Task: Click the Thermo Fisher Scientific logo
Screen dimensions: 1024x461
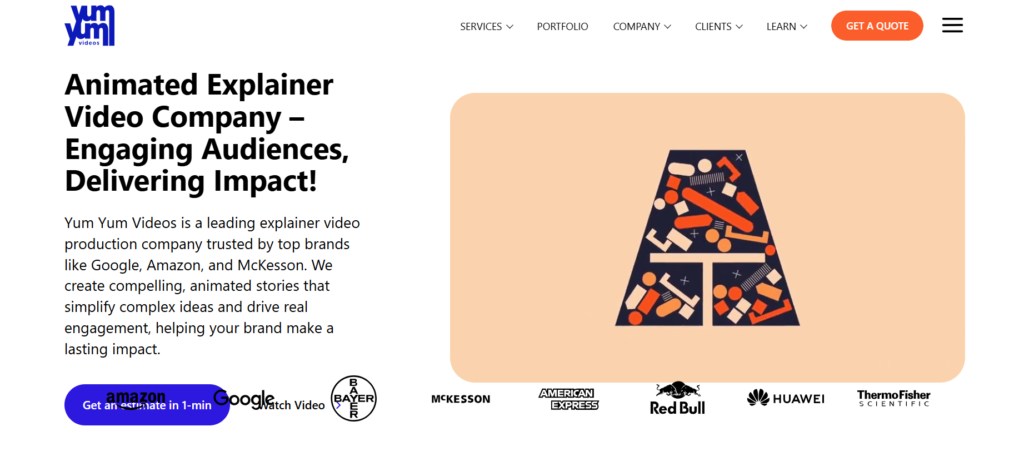Action: (893, 398)
